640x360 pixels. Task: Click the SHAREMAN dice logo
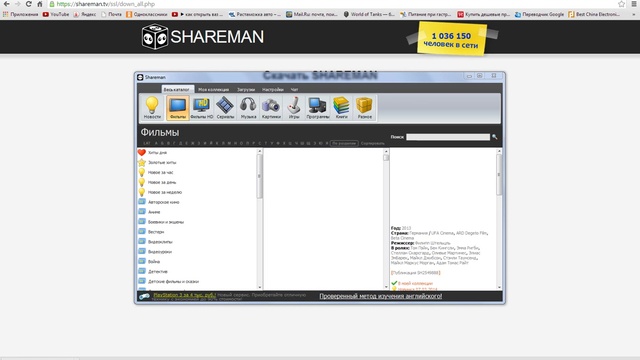(155, 37)
